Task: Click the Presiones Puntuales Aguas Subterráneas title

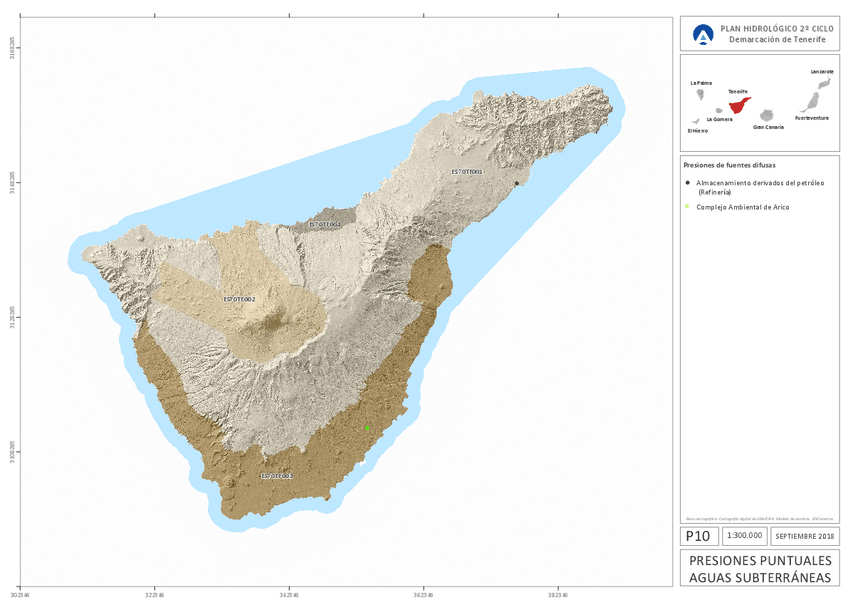Action: click(x=760, y=568)
